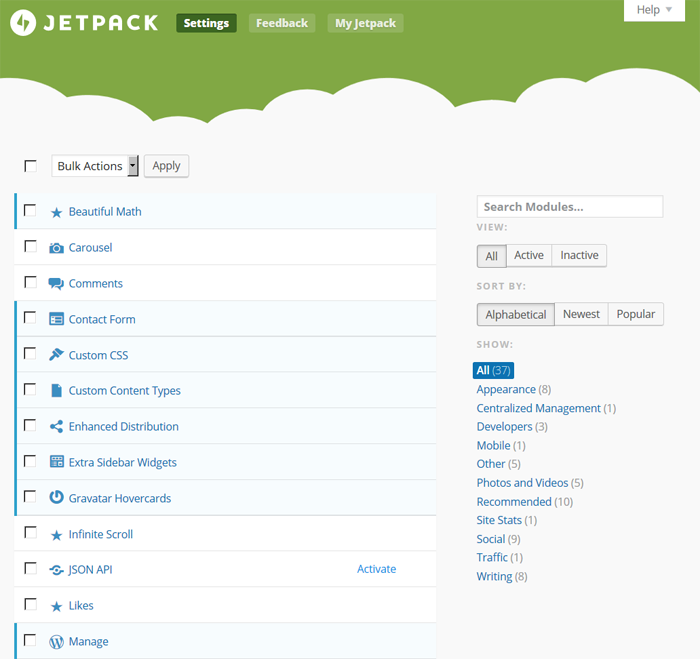Open the Feedback tab
The height and width of the screenshot is (659, 700).
pyautogui.click(x=282, y=23)
